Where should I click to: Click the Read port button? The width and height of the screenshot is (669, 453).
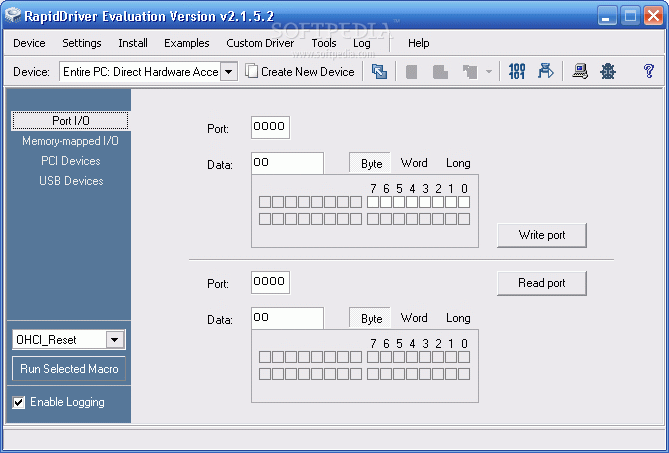pyautogui.click(x=542, y=283)
